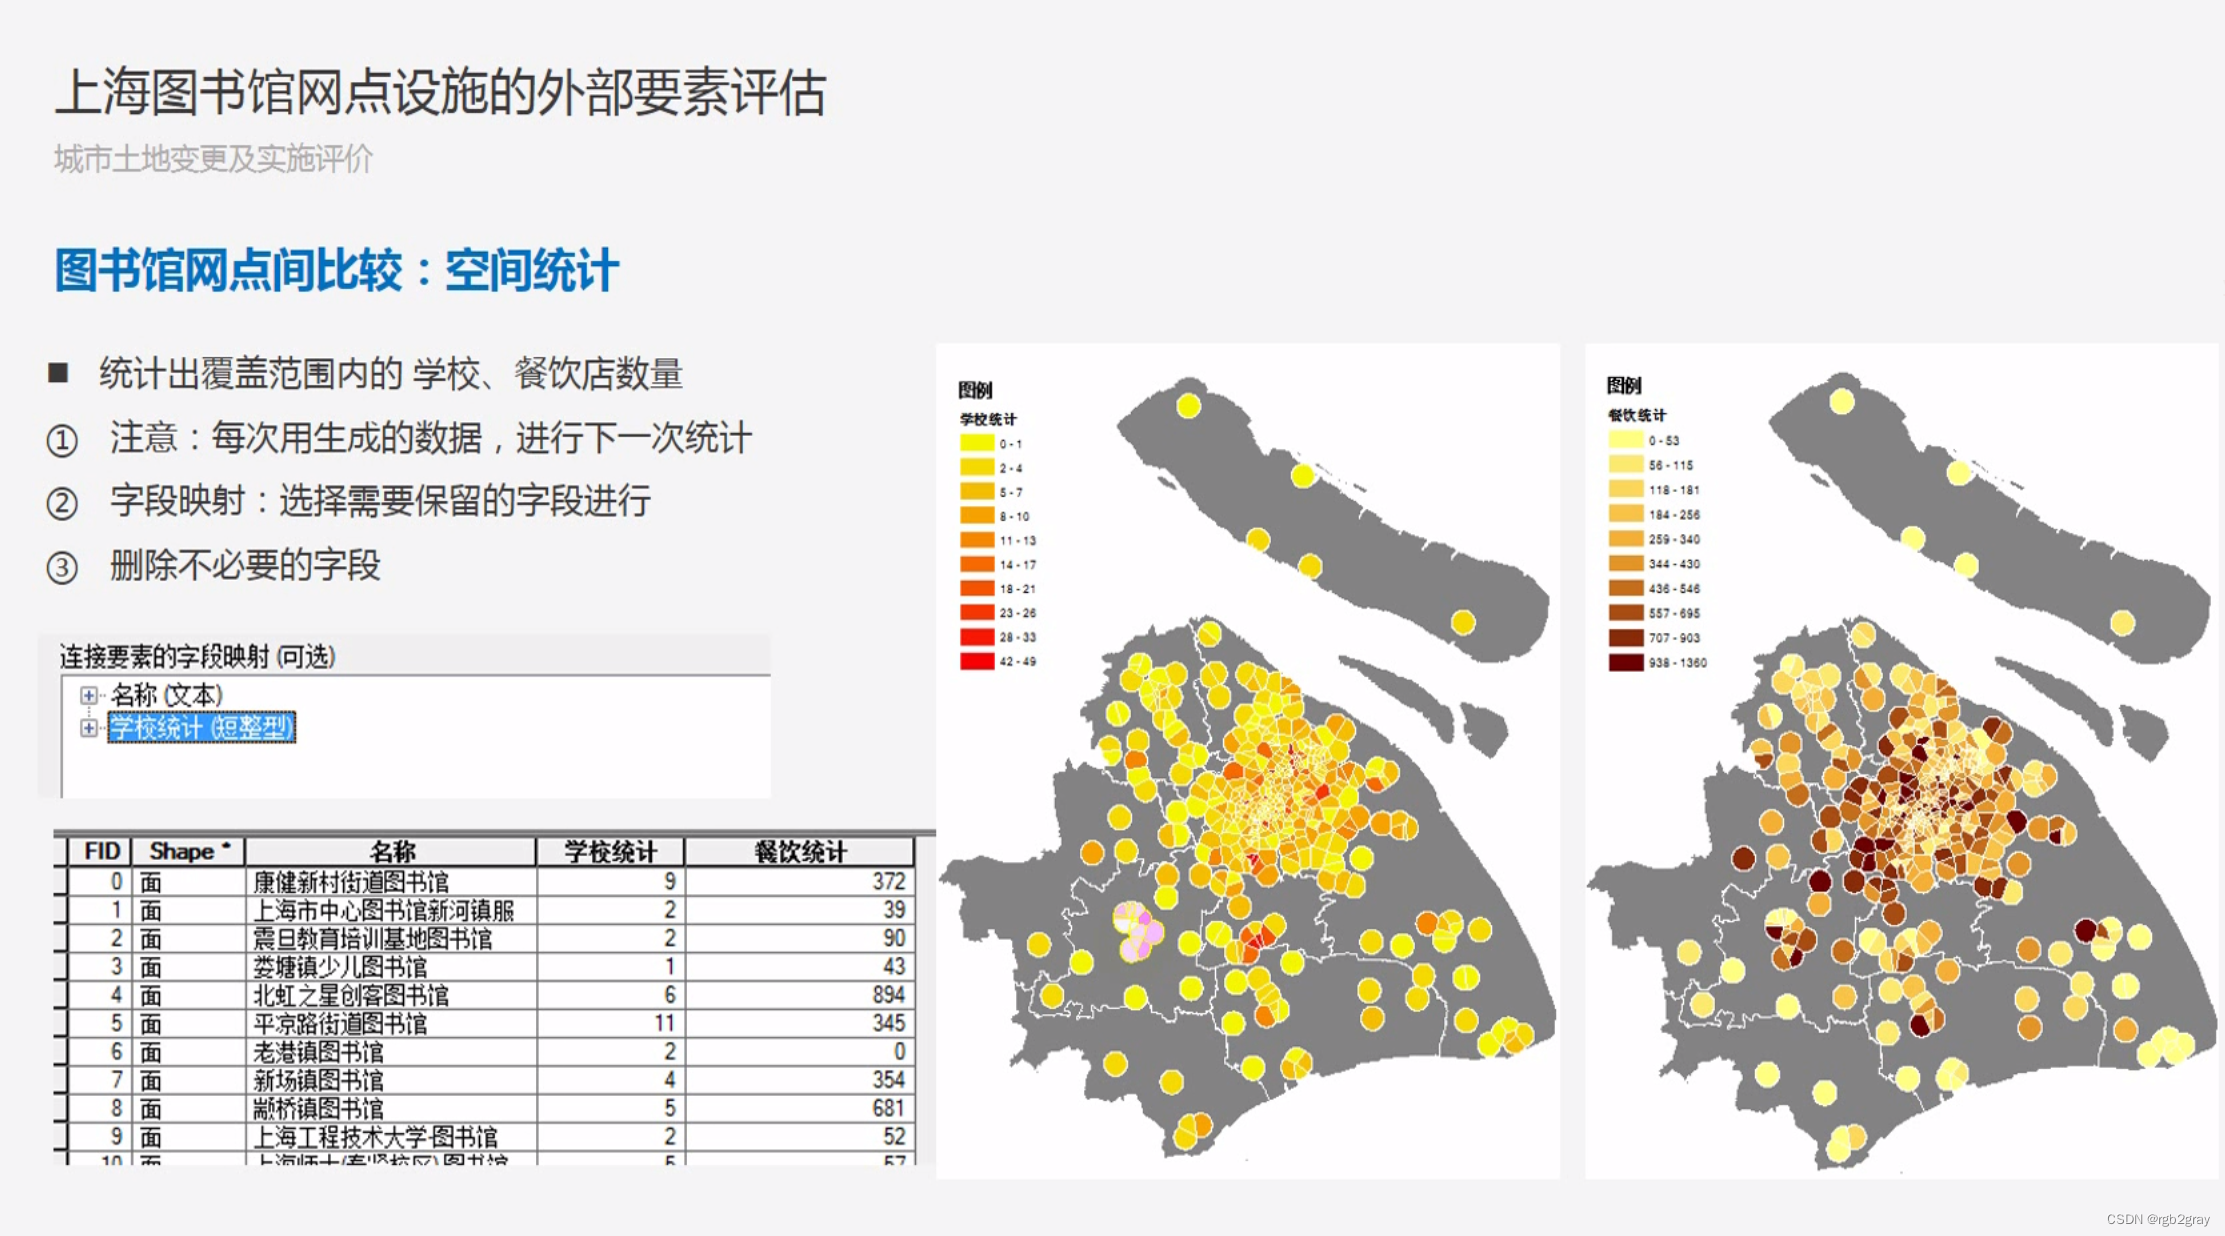Viewport: 2225px width, 1236px height.
Task: Click the 938 - 1360 catering legend swatch
Action: pyautogui.click(x=1626, y=662)
